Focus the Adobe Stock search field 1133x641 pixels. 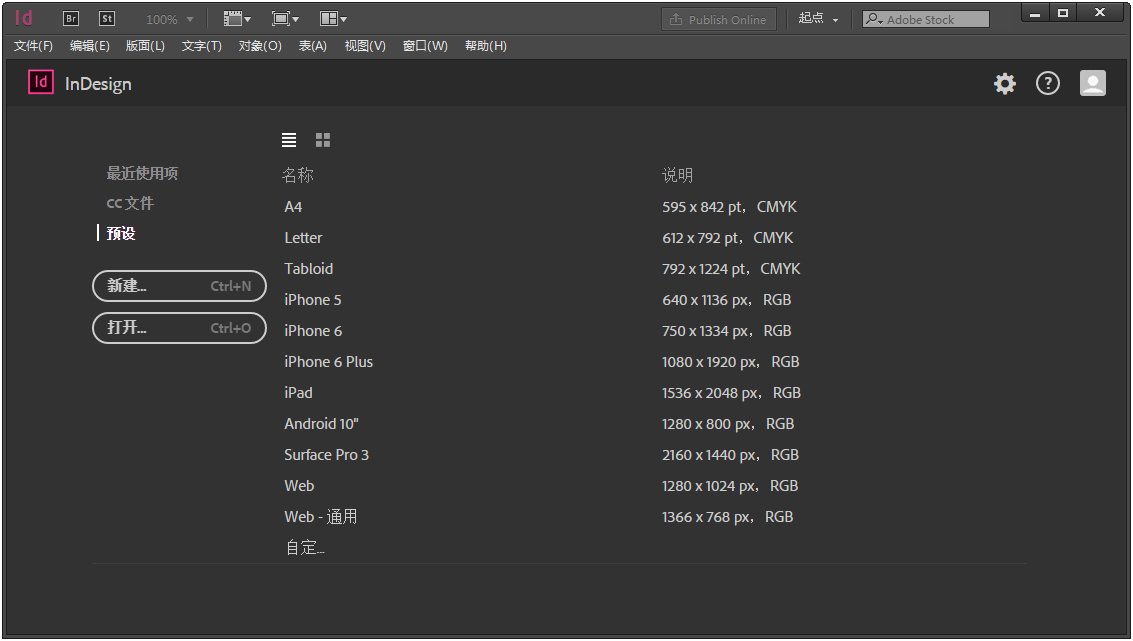coord(926,20)
